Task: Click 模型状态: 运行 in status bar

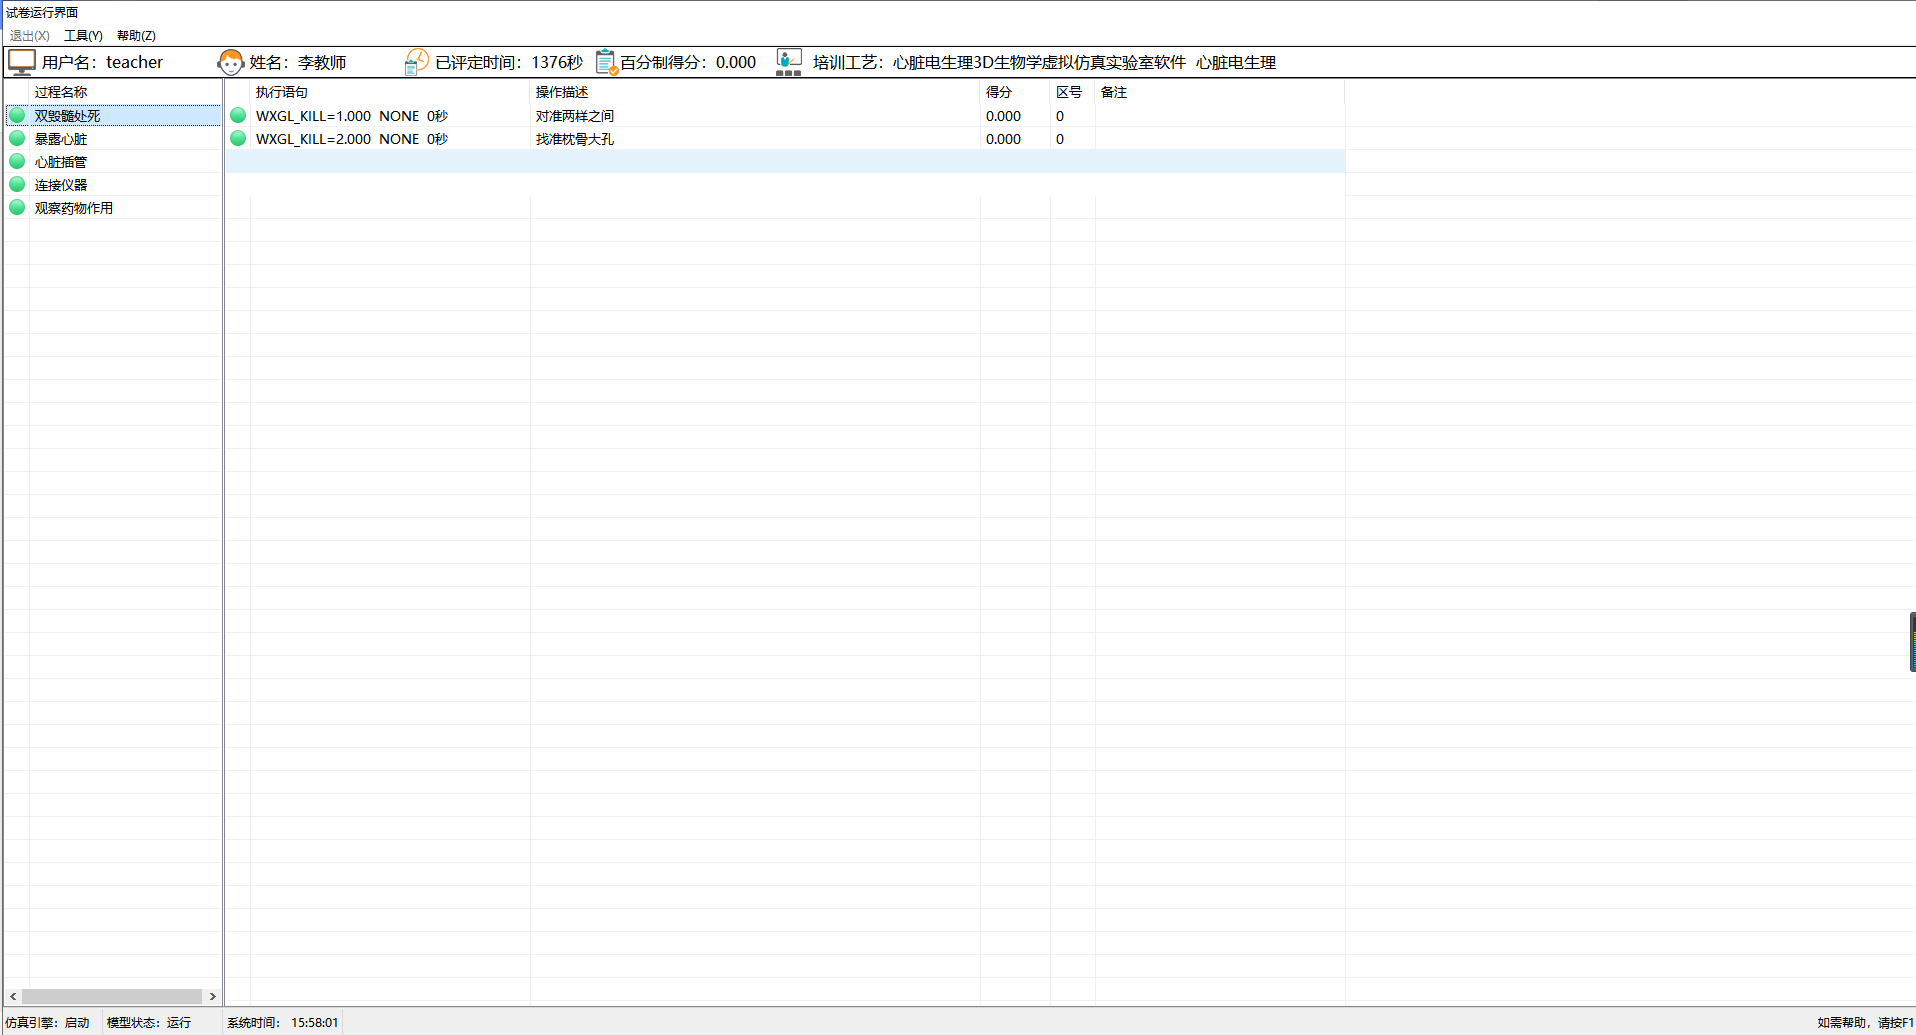Action: (149, 1022)
